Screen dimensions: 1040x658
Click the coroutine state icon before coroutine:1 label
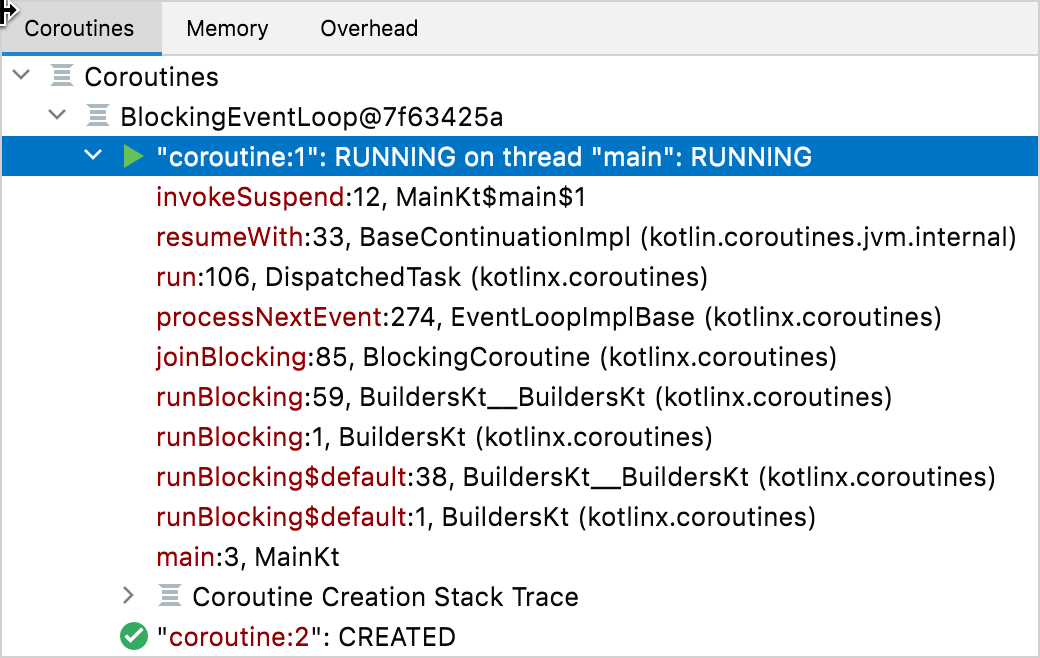(133, 156)
